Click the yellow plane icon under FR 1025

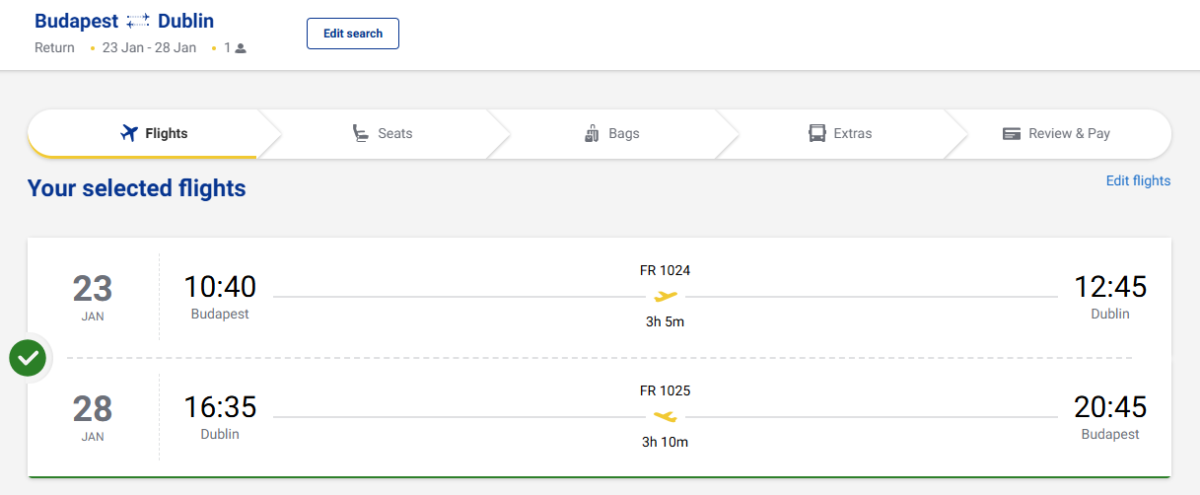coord(665,416)
